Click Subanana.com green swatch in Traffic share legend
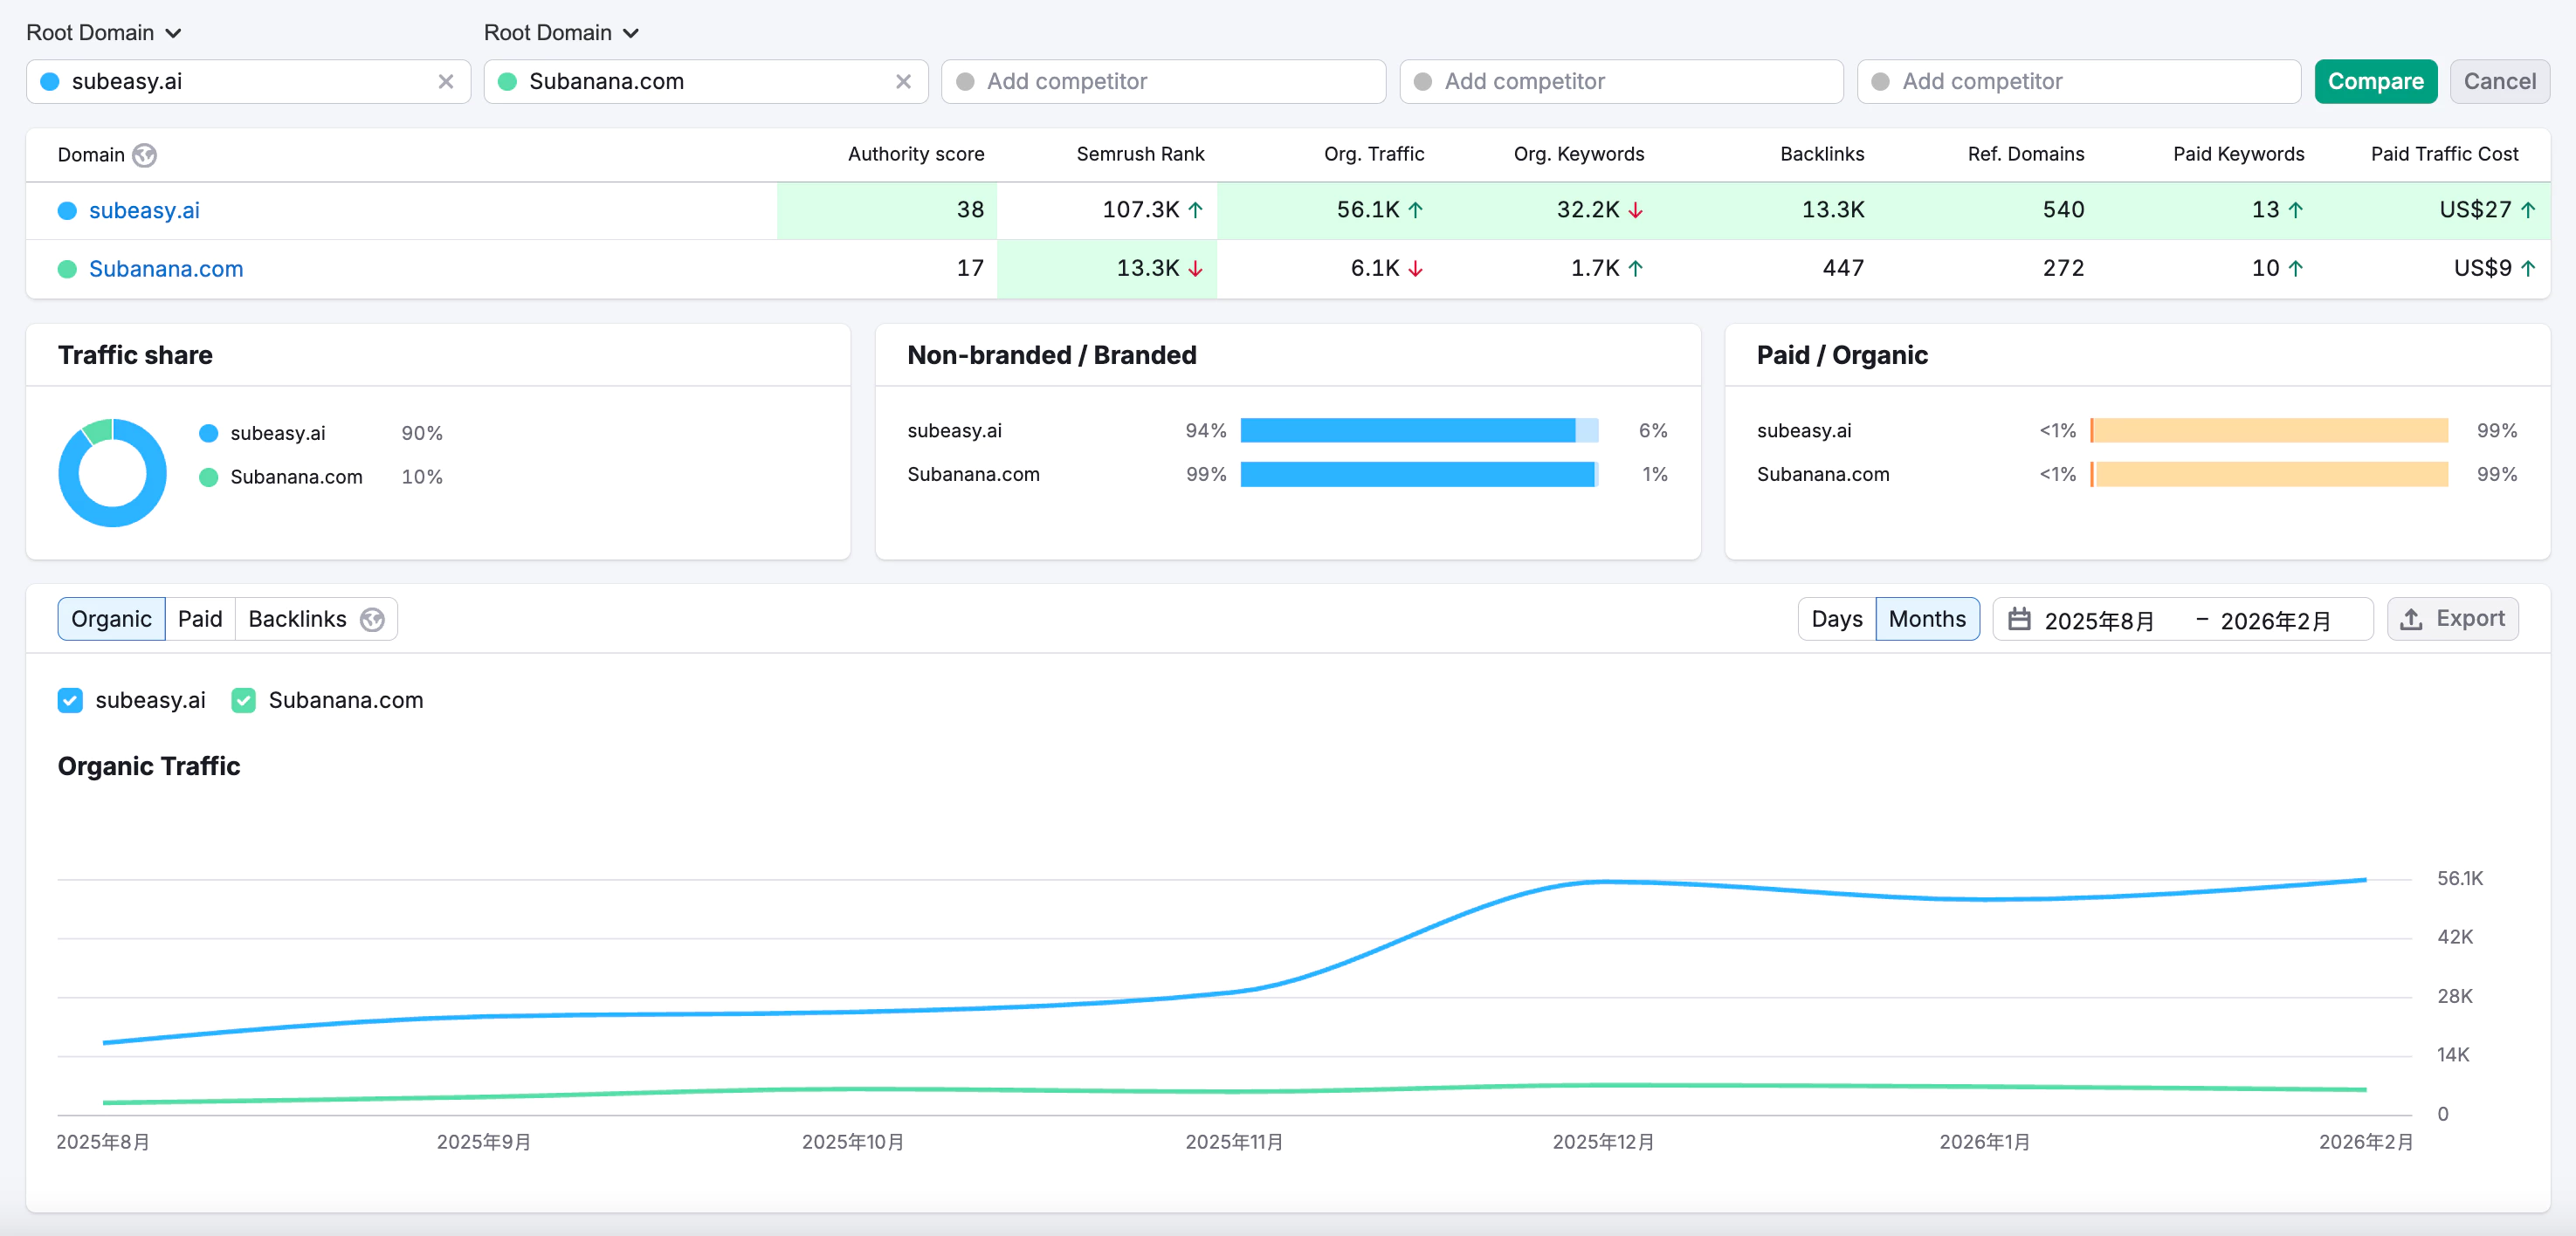The height and width of the screenshot is (1236, 2576). click(x=208, y=477)
